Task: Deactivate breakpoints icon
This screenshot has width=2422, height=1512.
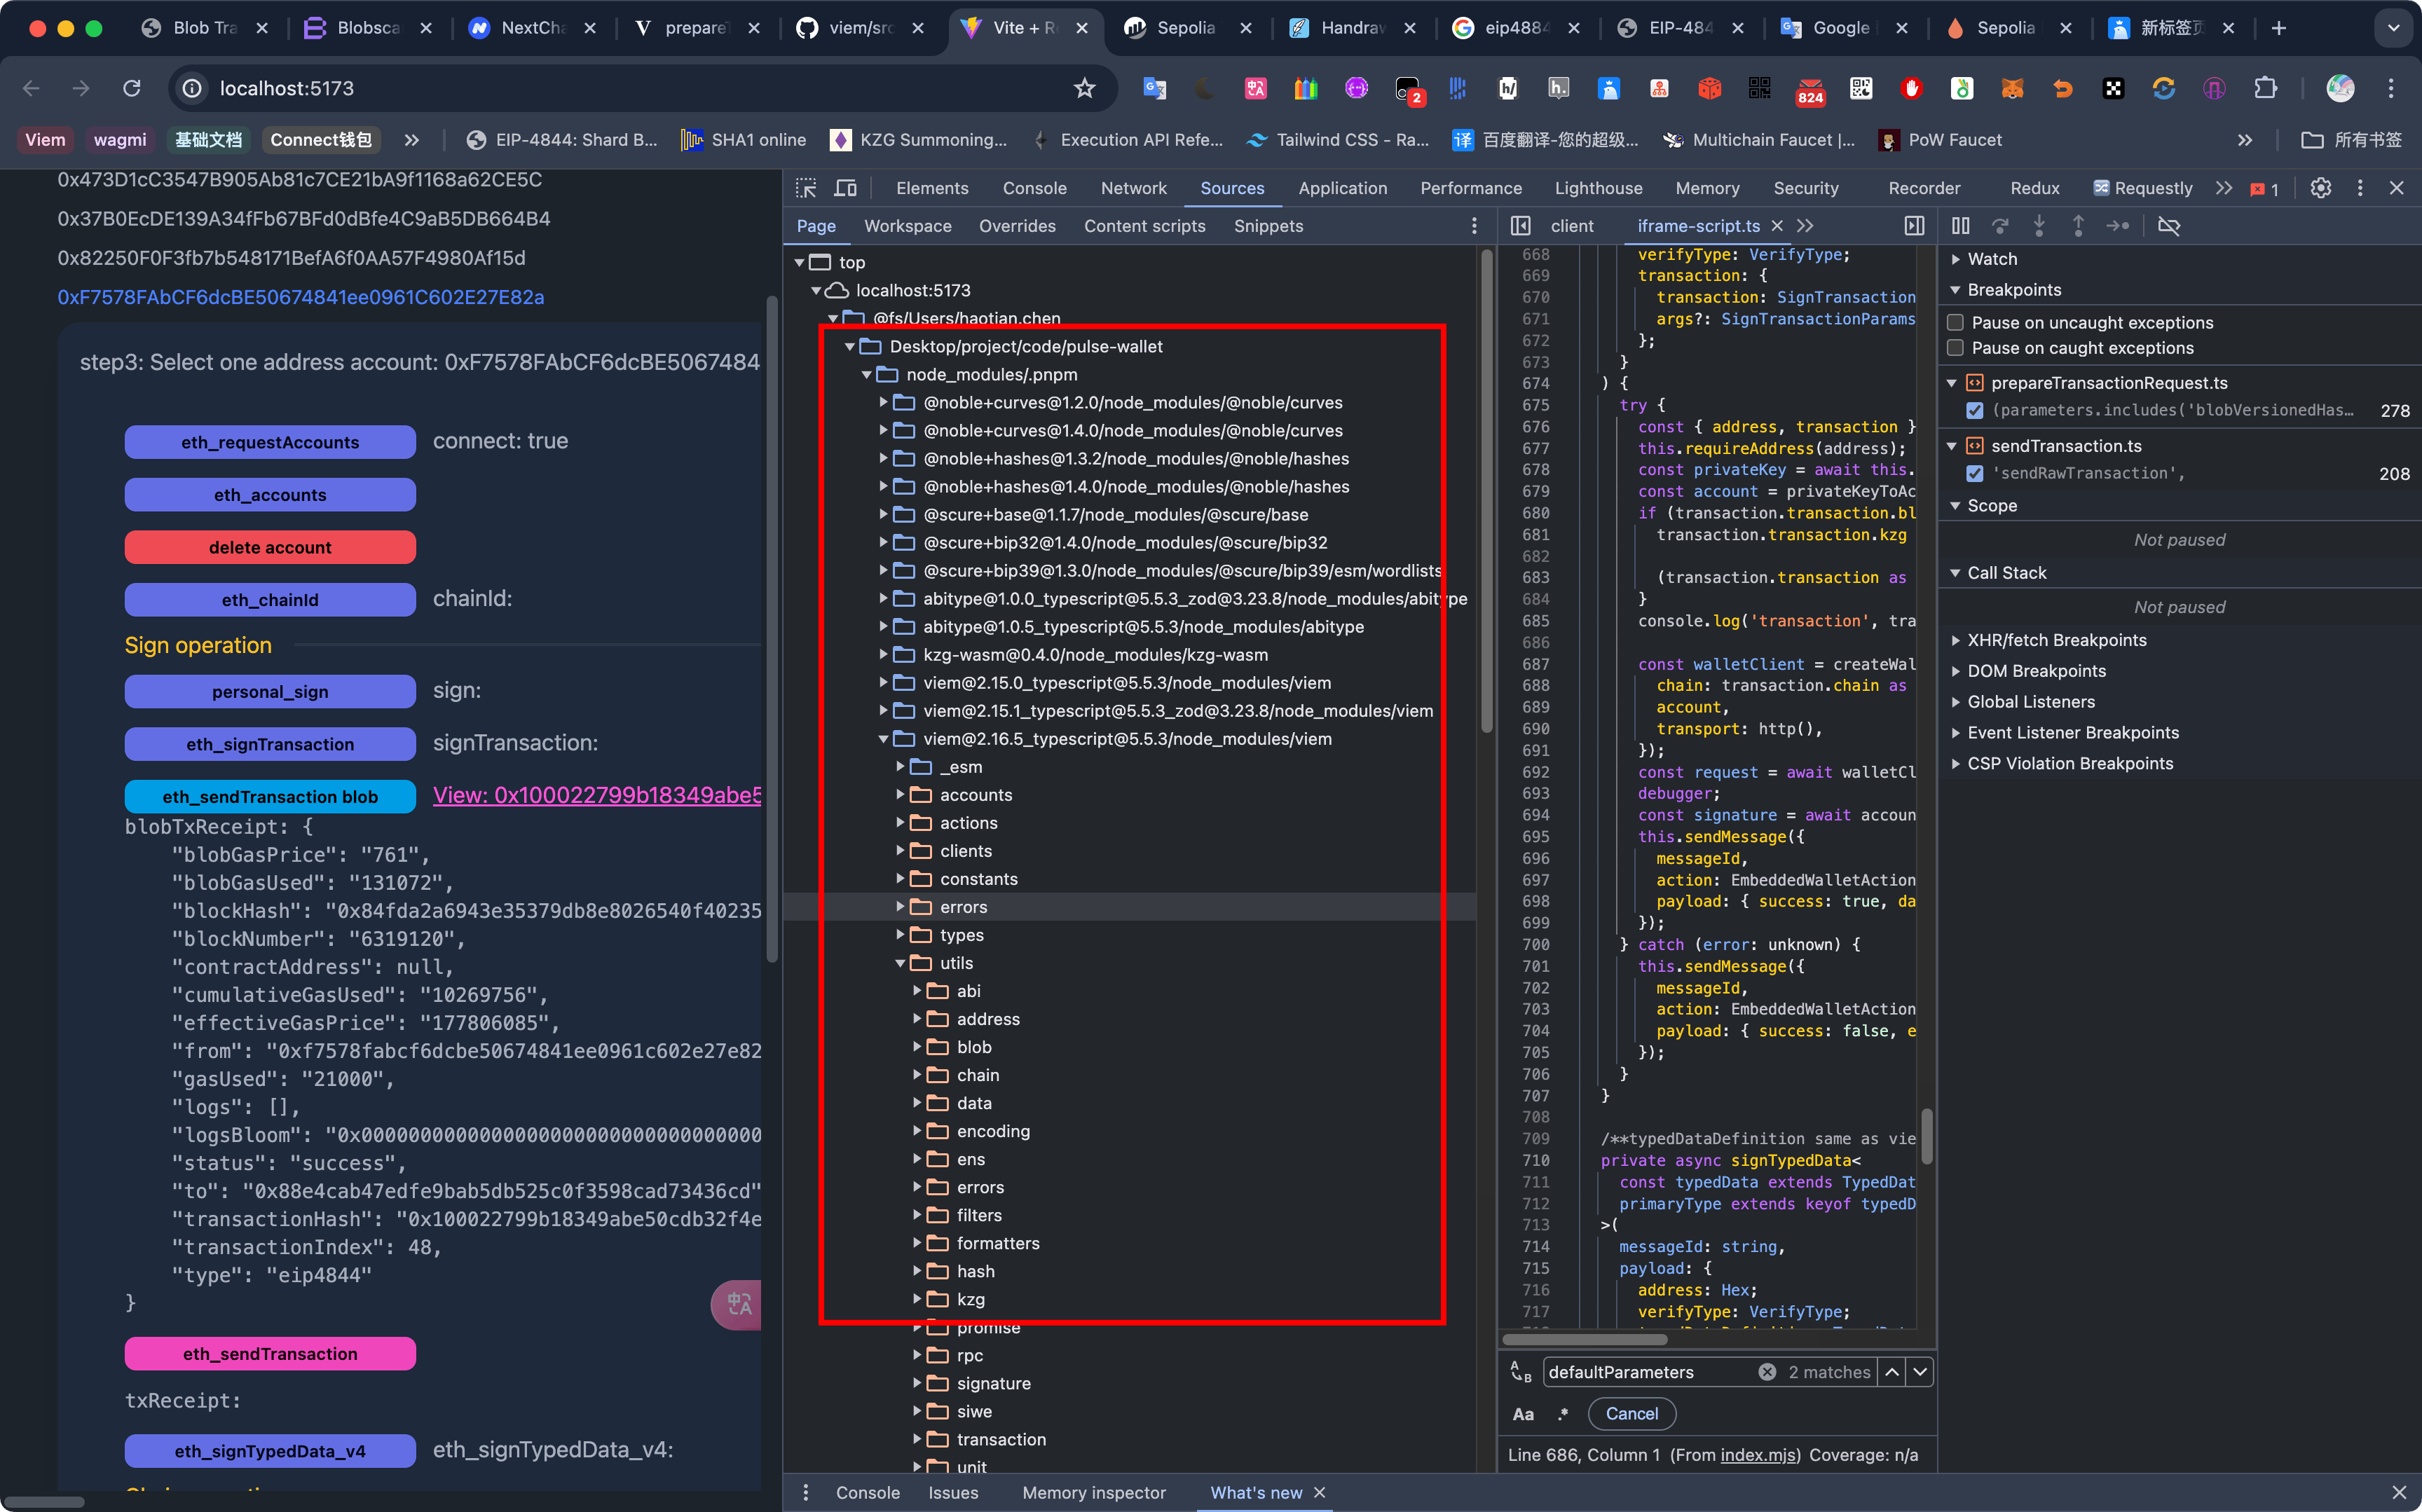Action: [x=2169, y=226]
